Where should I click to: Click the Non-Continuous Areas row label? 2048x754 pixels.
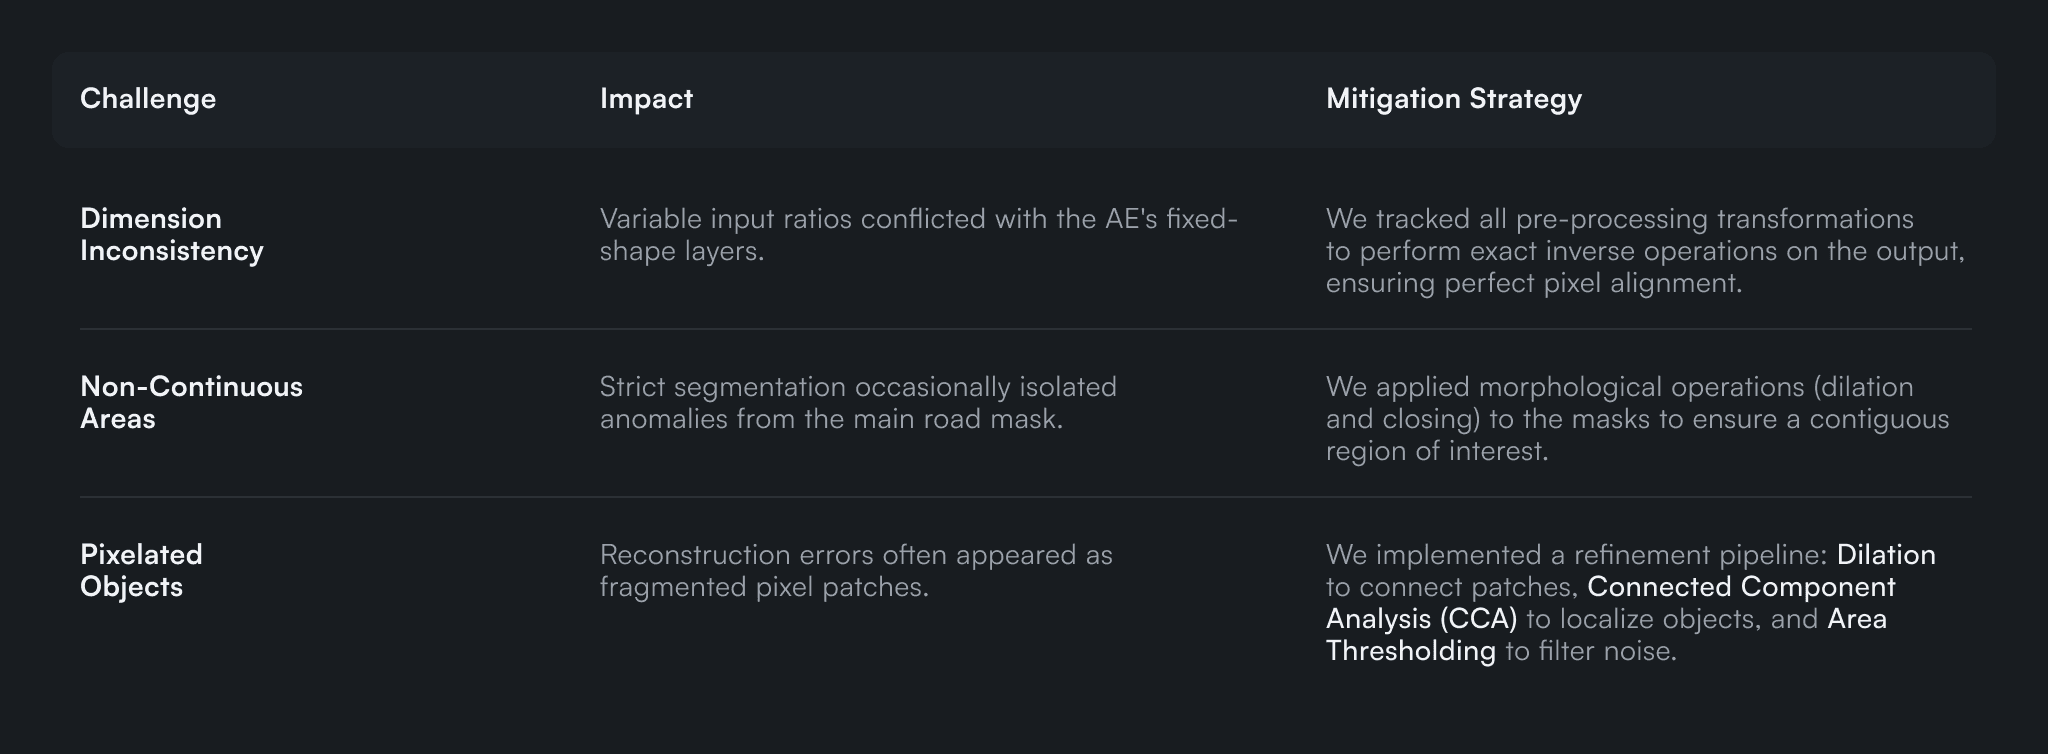(191, 403)
